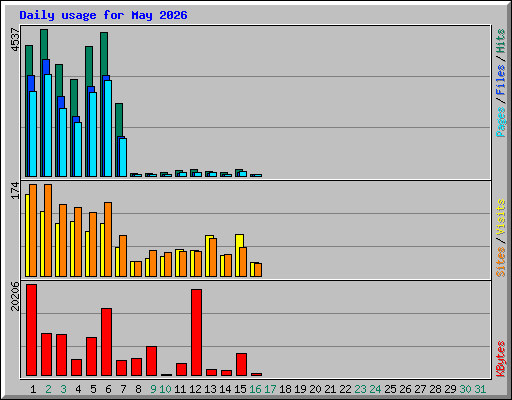The width and height of the screenshot is (512, 400).
Task: Click day 2 on the x-axis
Action: pos(48,389)
